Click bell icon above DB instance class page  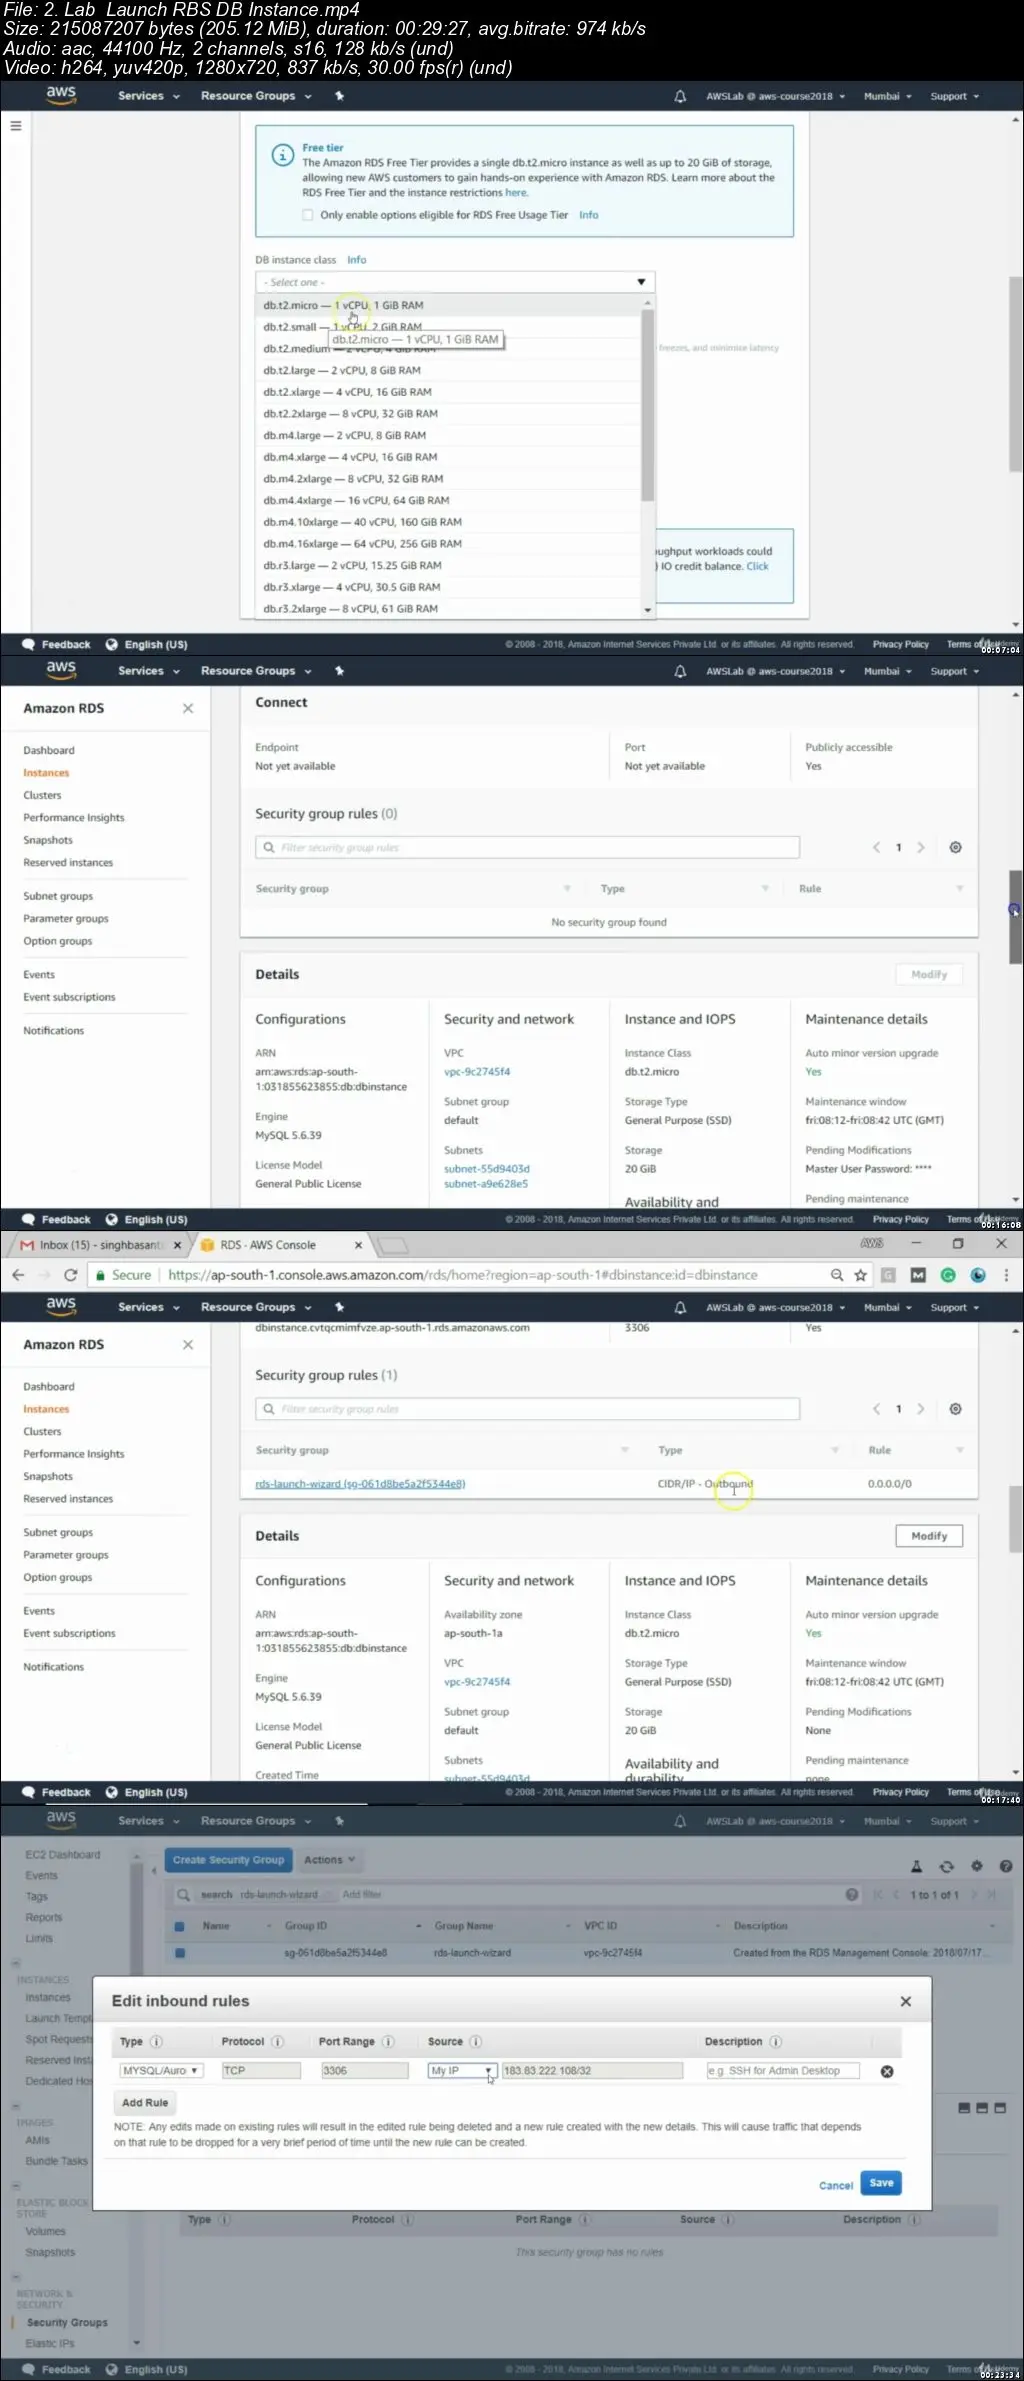click(x=680, y=97)
